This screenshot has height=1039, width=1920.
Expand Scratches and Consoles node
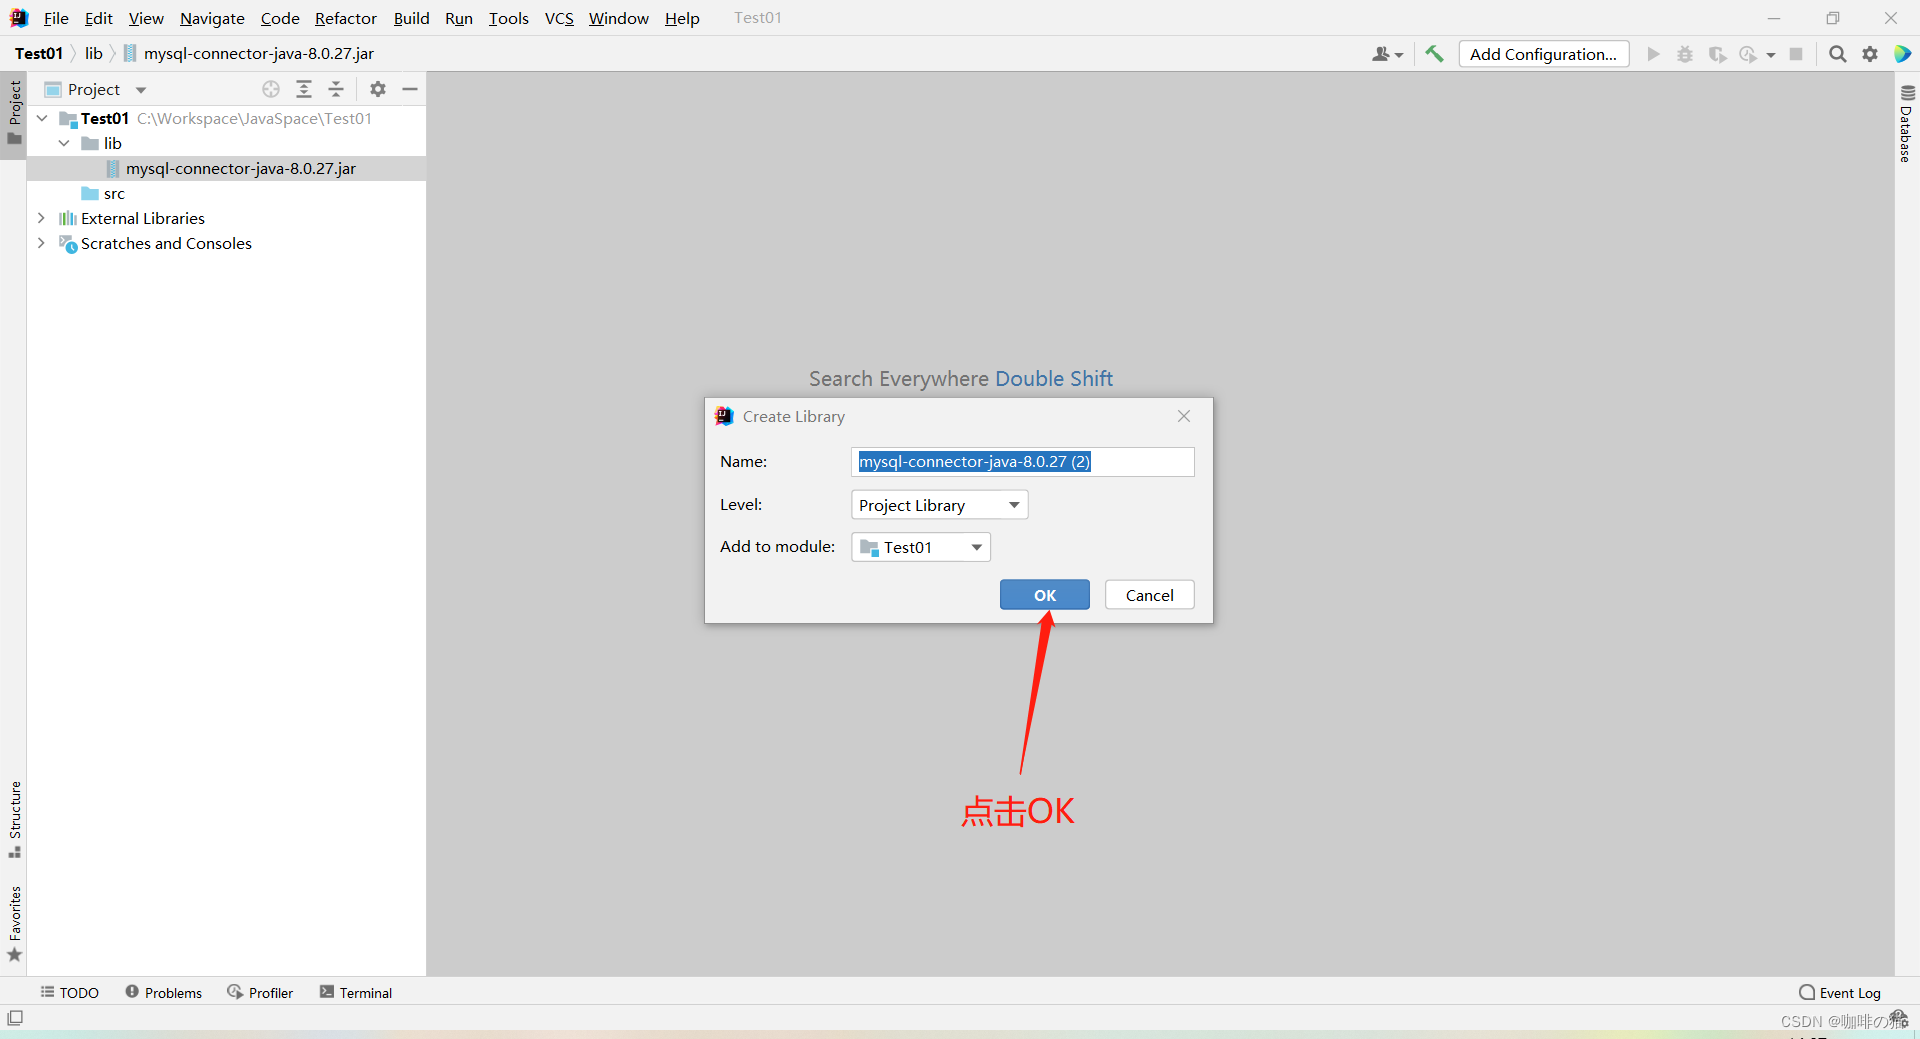pos(41,243)
